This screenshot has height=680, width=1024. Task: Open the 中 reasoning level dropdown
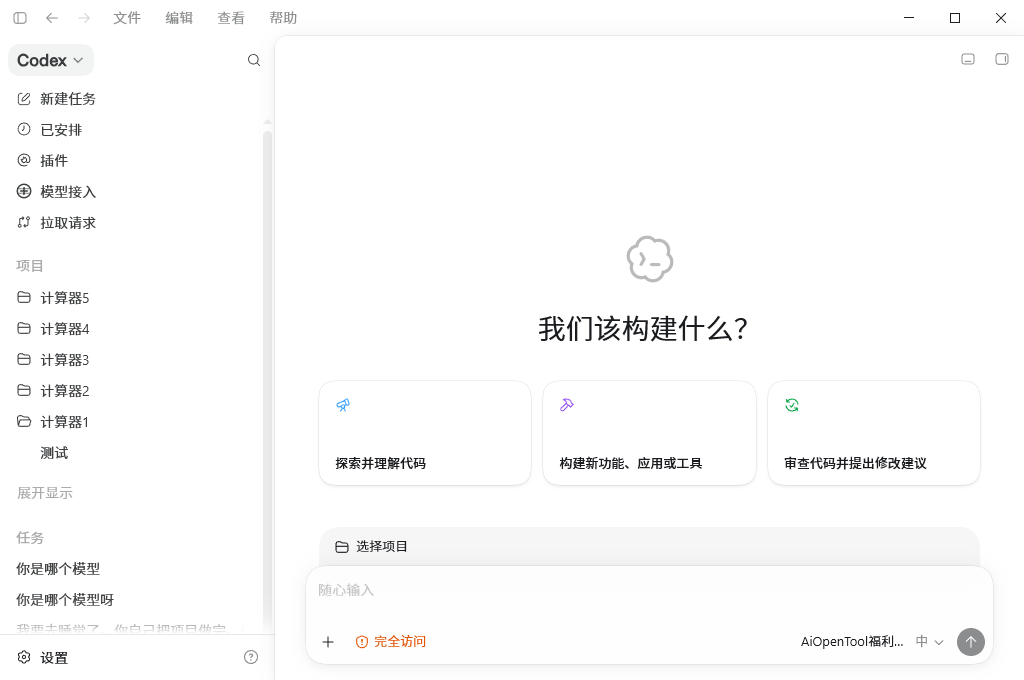pyautogui.click(x=929, y=642)
